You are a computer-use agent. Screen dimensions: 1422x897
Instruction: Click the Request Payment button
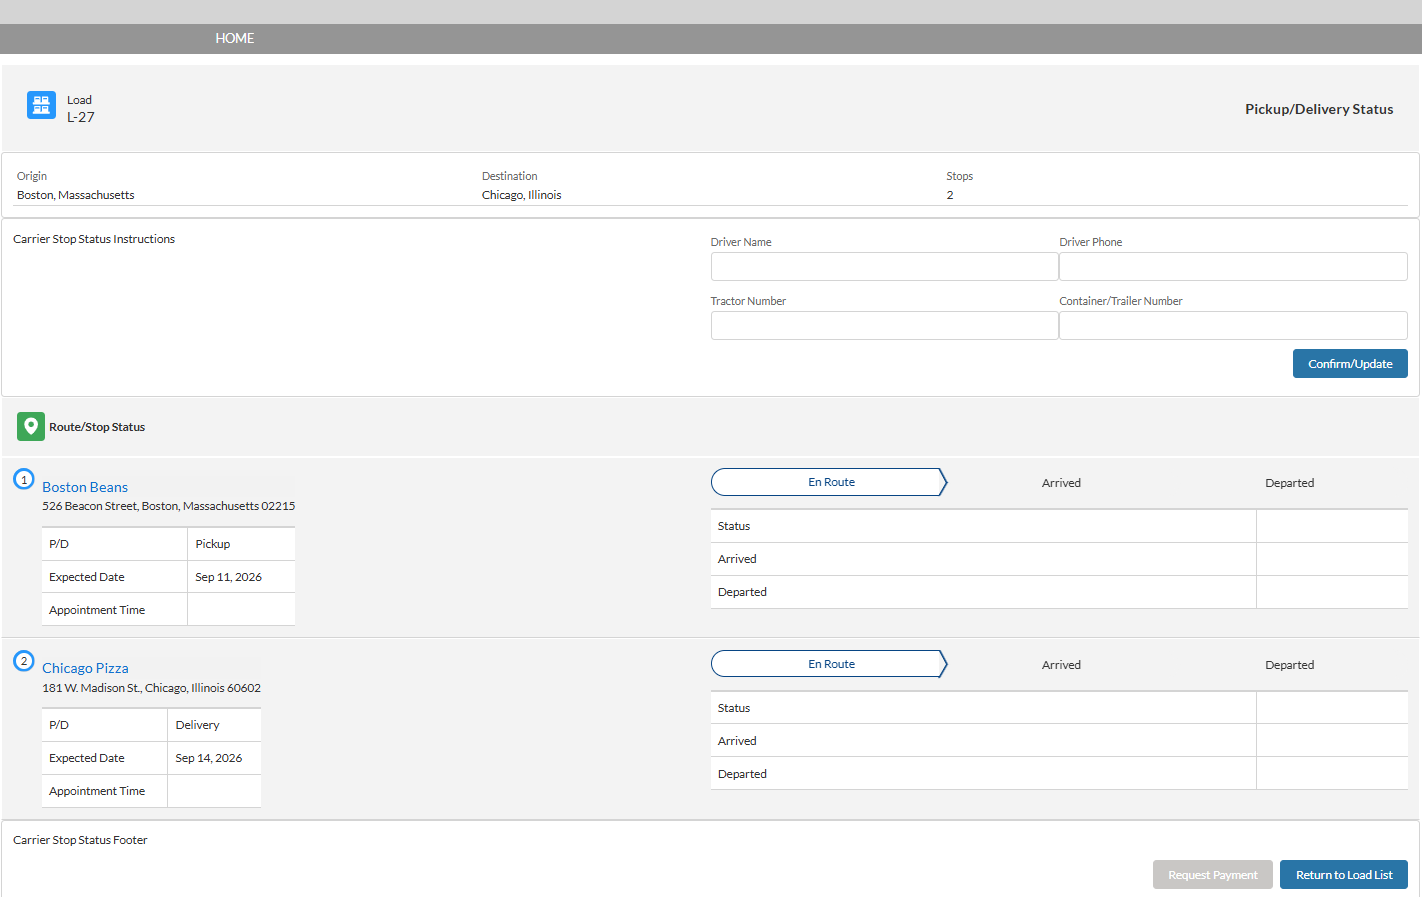coord(1213,875)
